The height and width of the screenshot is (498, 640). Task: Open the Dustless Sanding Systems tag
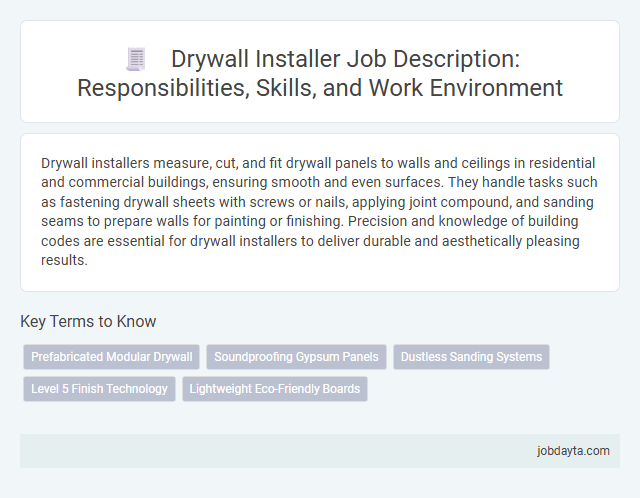471,357
